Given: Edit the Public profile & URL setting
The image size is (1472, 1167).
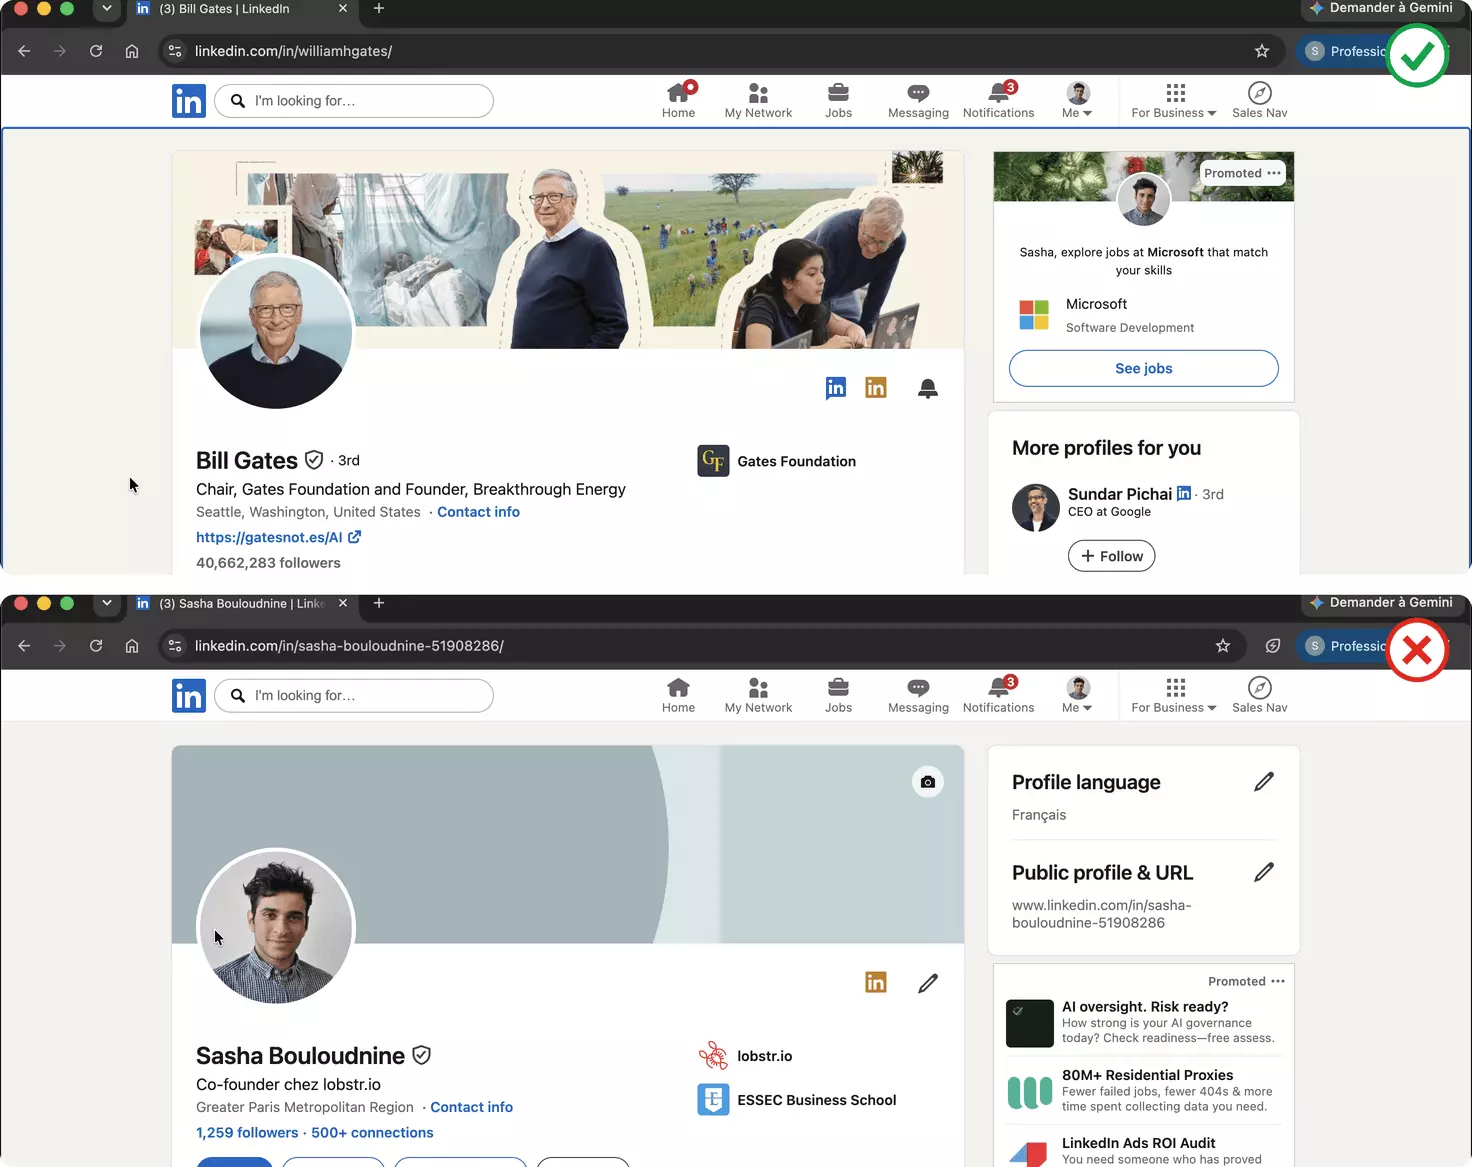Looking at the screenshot, I should tap(1264, 872).
